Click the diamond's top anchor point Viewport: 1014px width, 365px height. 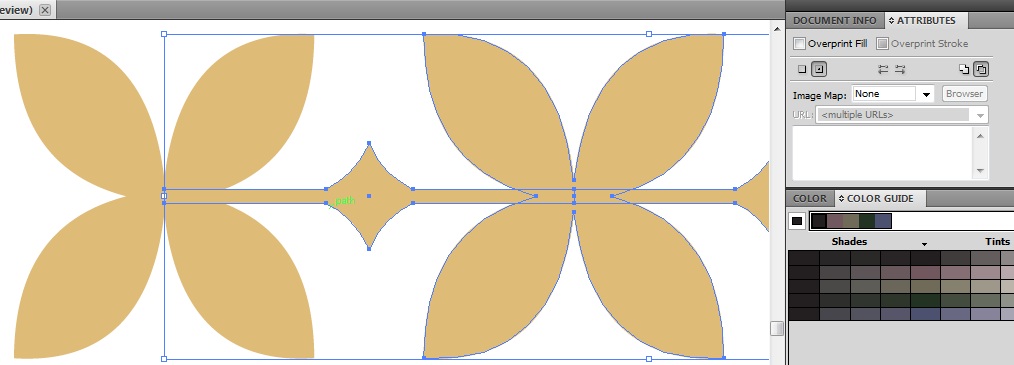point(369,143)
